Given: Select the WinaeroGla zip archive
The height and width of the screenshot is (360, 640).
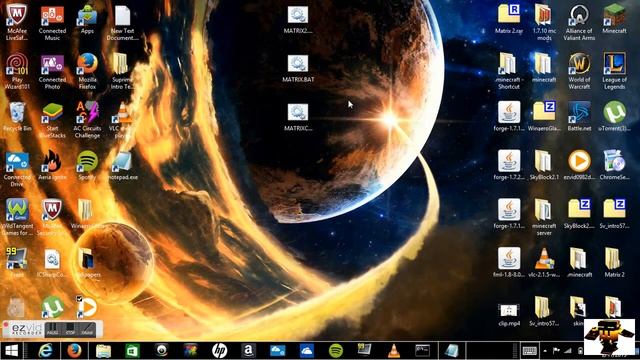Looking at the screenshot, I should [x=544, y=116].
